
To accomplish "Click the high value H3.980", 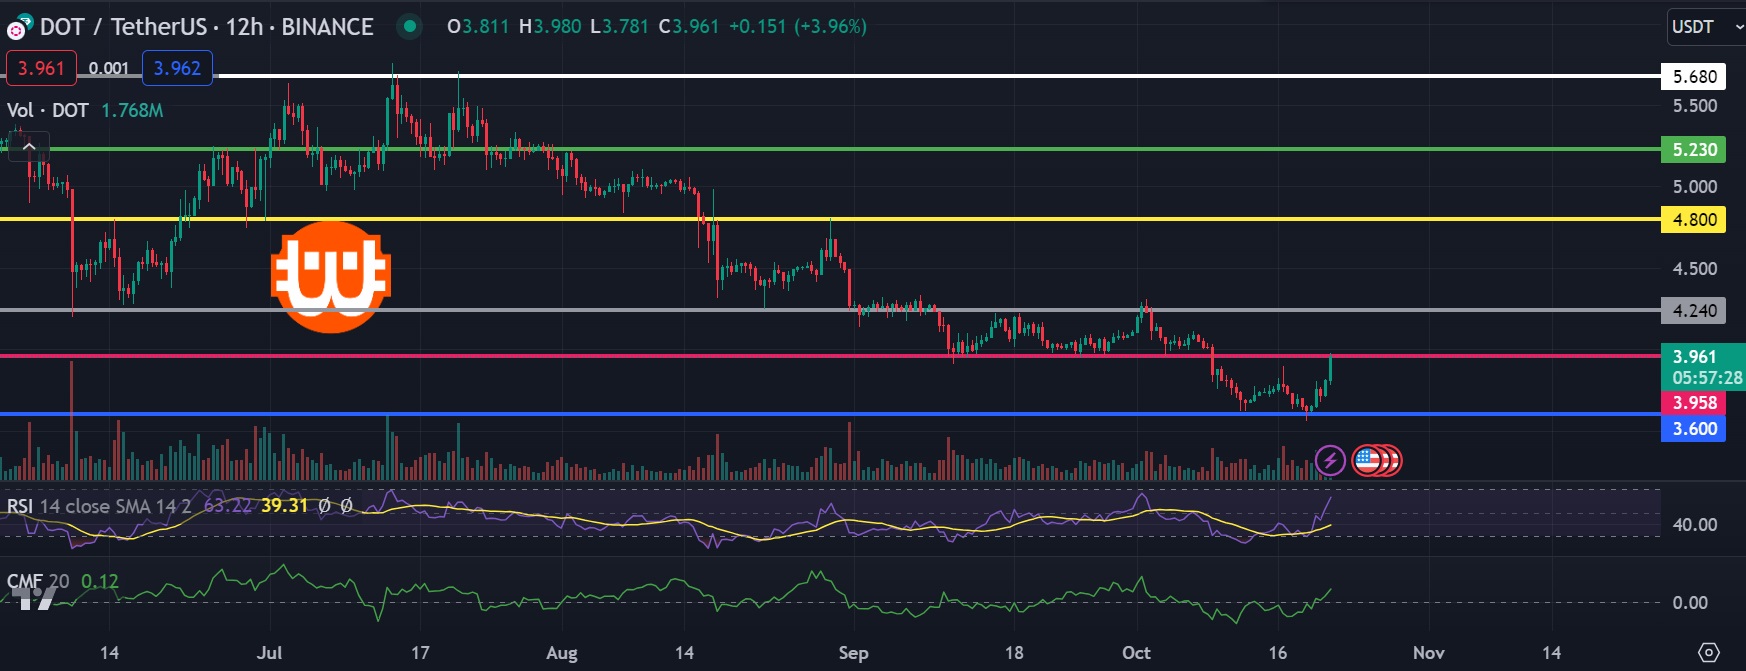I will (550, 27).
